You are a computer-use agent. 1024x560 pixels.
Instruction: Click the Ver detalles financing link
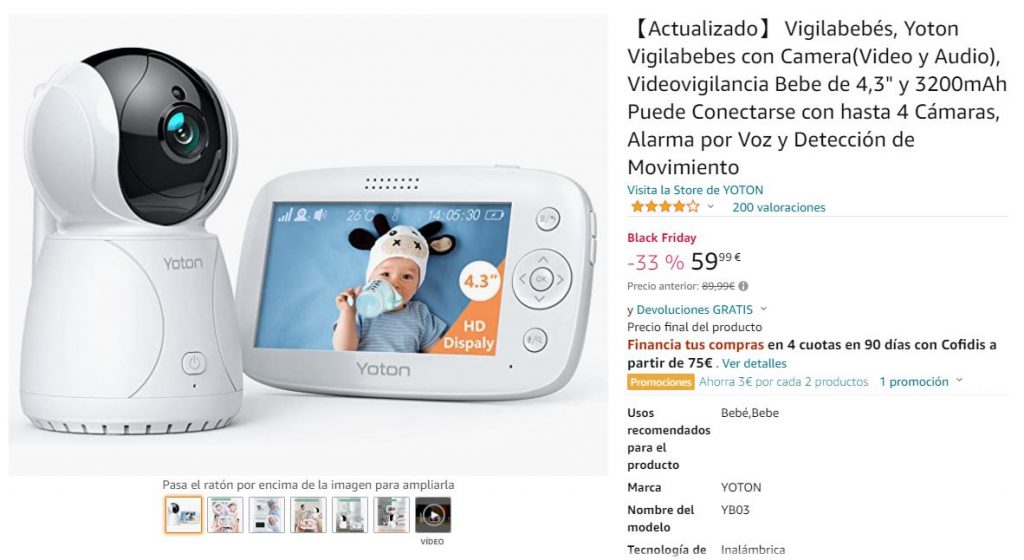(x=754, y=363)
